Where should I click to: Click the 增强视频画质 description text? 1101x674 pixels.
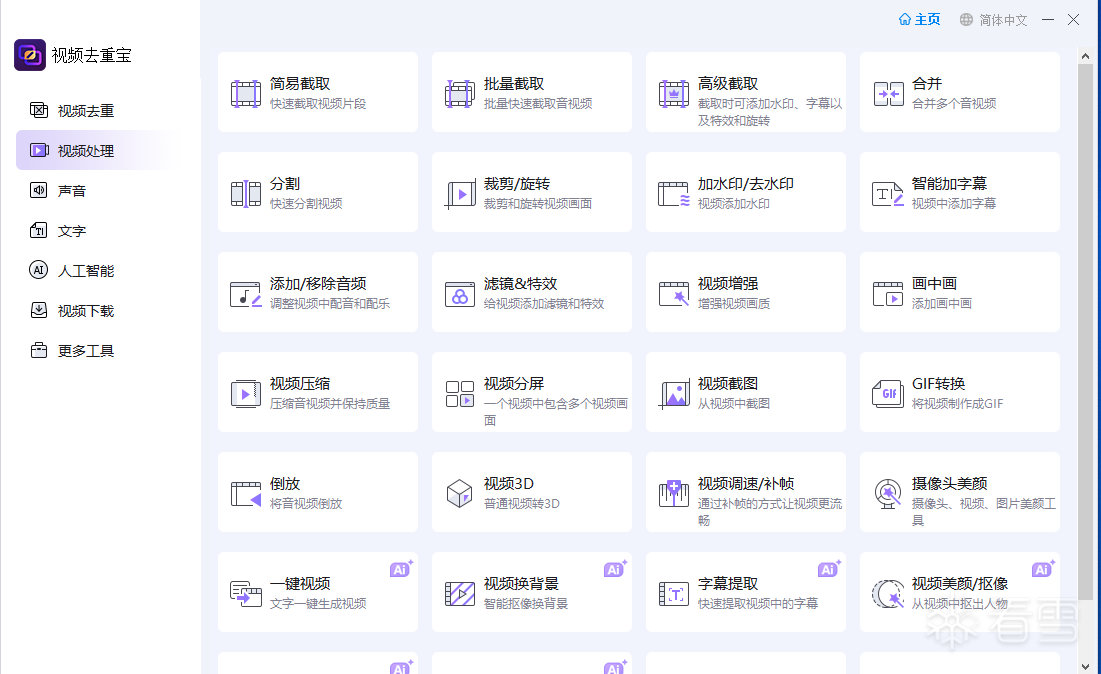[x=734, y=304]
